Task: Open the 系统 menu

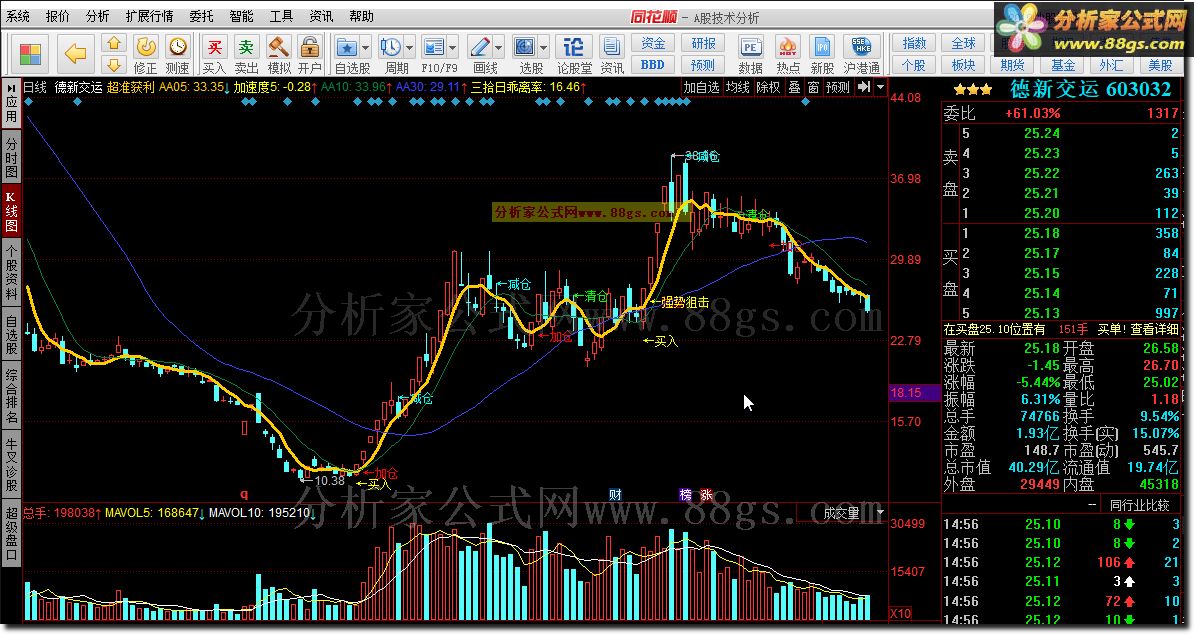Action: coord(18,16)
